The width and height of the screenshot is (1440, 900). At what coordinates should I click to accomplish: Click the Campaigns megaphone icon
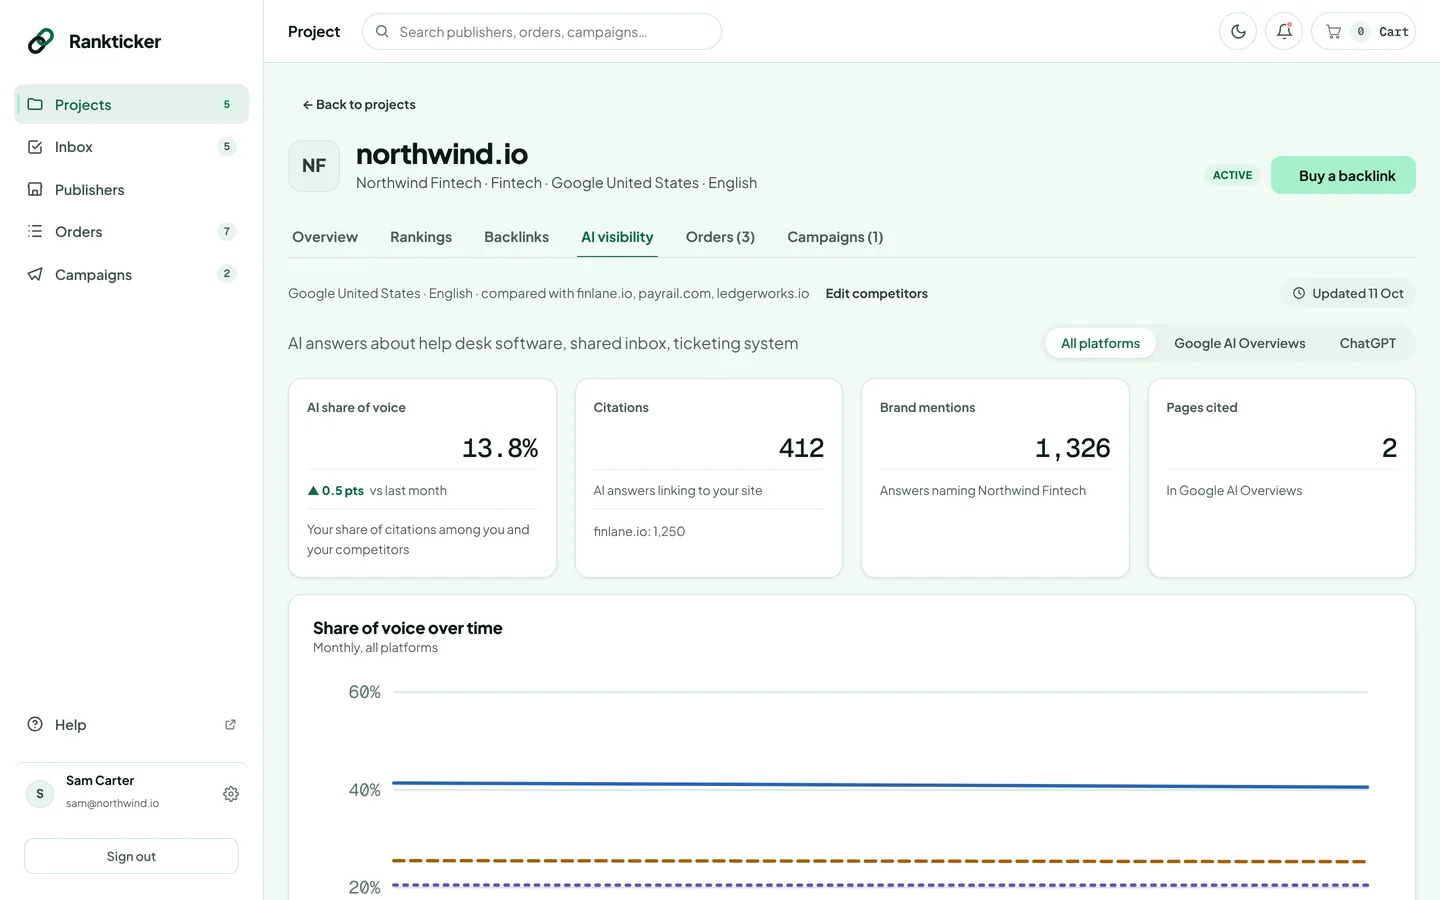tap(35, 274)
